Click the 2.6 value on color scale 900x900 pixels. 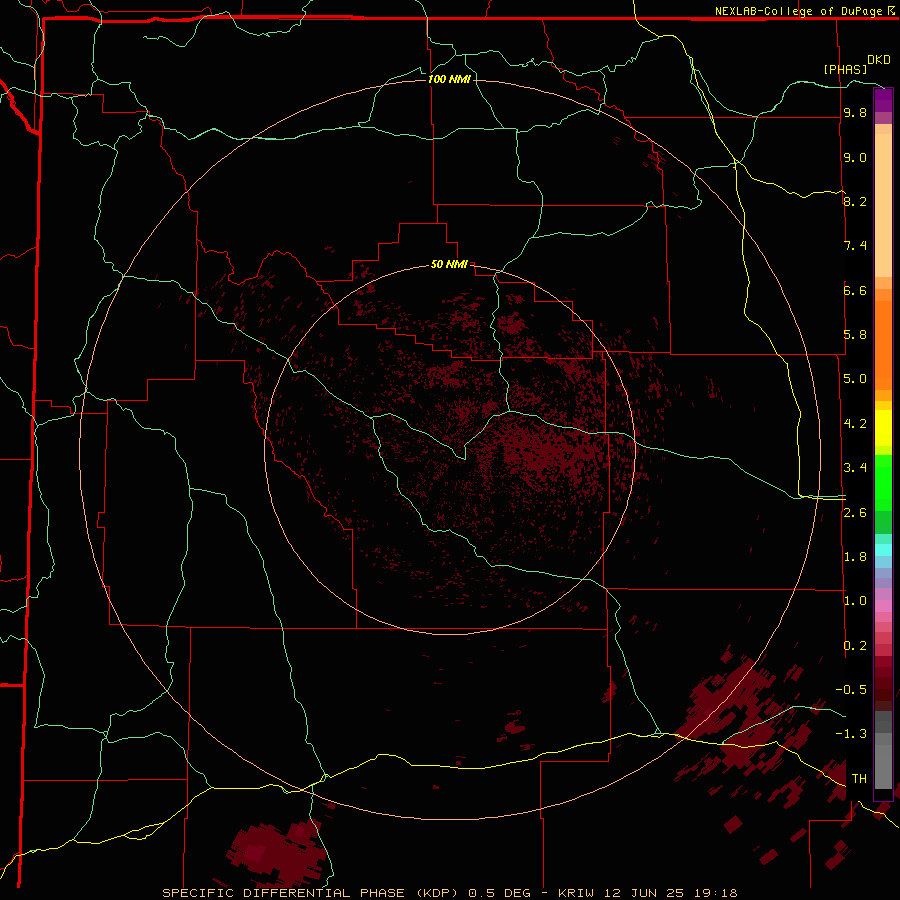[x=855, y=513]
